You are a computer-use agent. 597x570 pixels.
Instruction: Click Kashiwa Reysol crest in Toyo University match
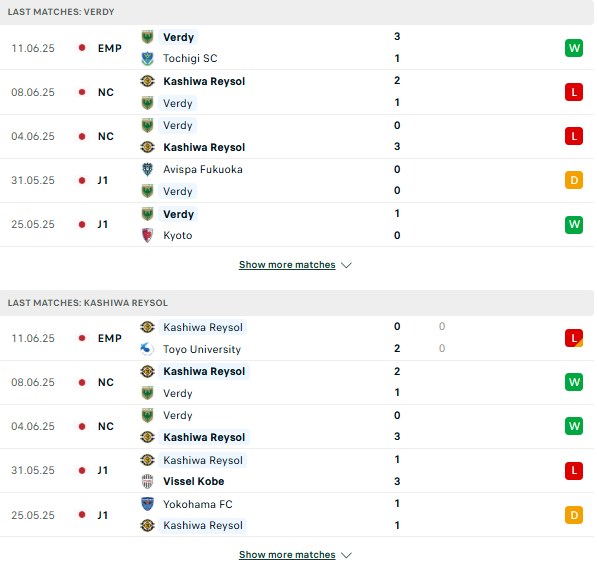pyautogui.click(x=147, y=327)
